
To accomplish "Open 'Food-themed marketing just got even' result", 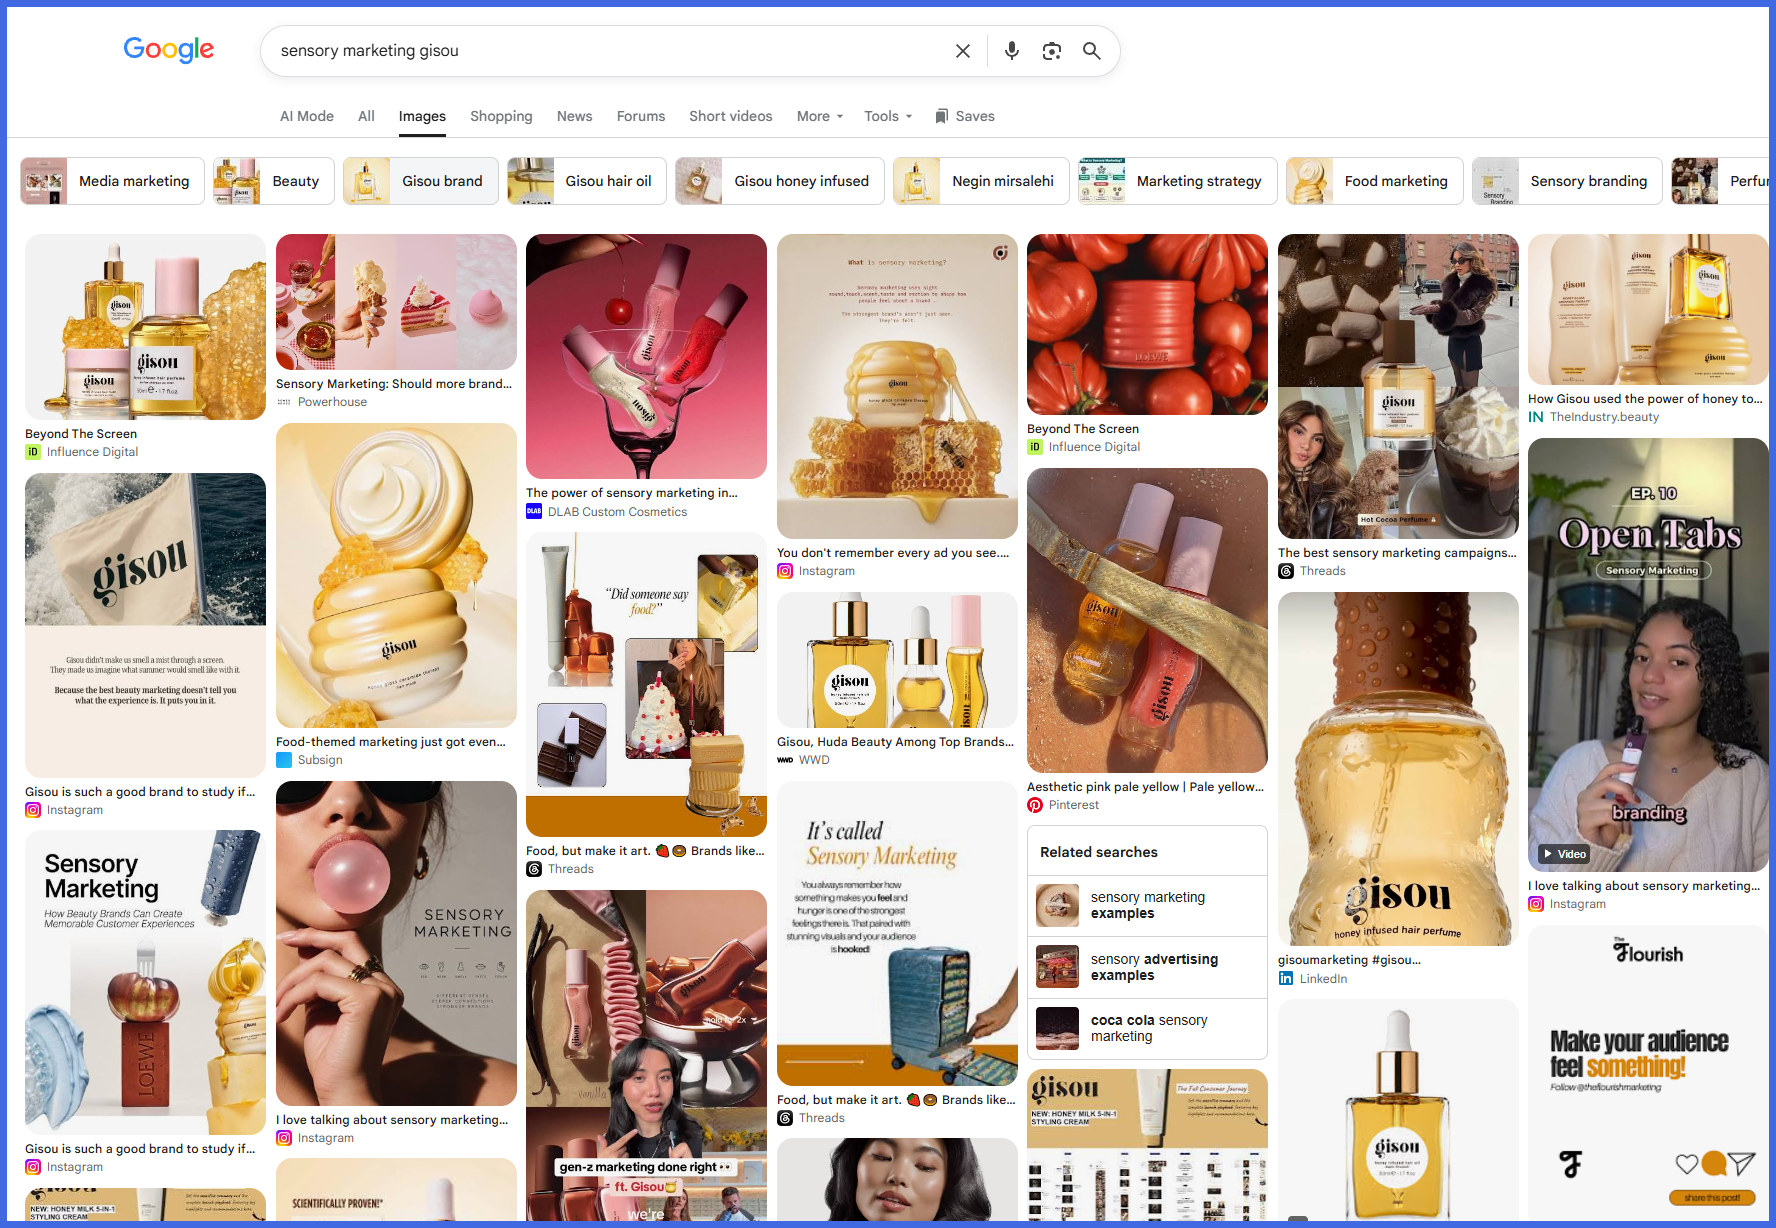I will 391,742.
